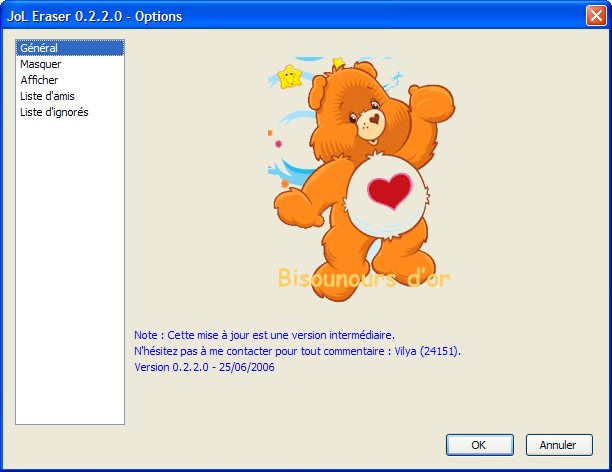Open the Masquer options page
The image size is (612, 472).
(x=70, y=64)
